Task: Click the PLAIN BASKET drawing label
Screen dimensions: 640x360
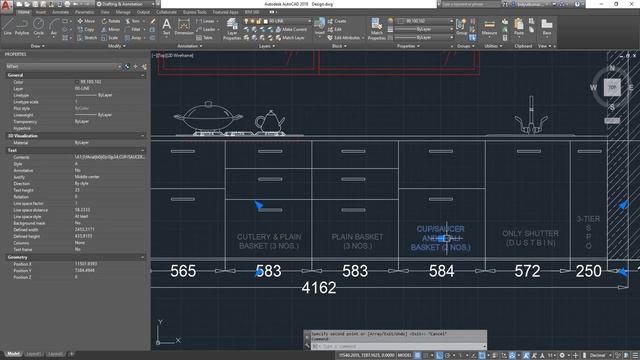Action: pos(357,241)
